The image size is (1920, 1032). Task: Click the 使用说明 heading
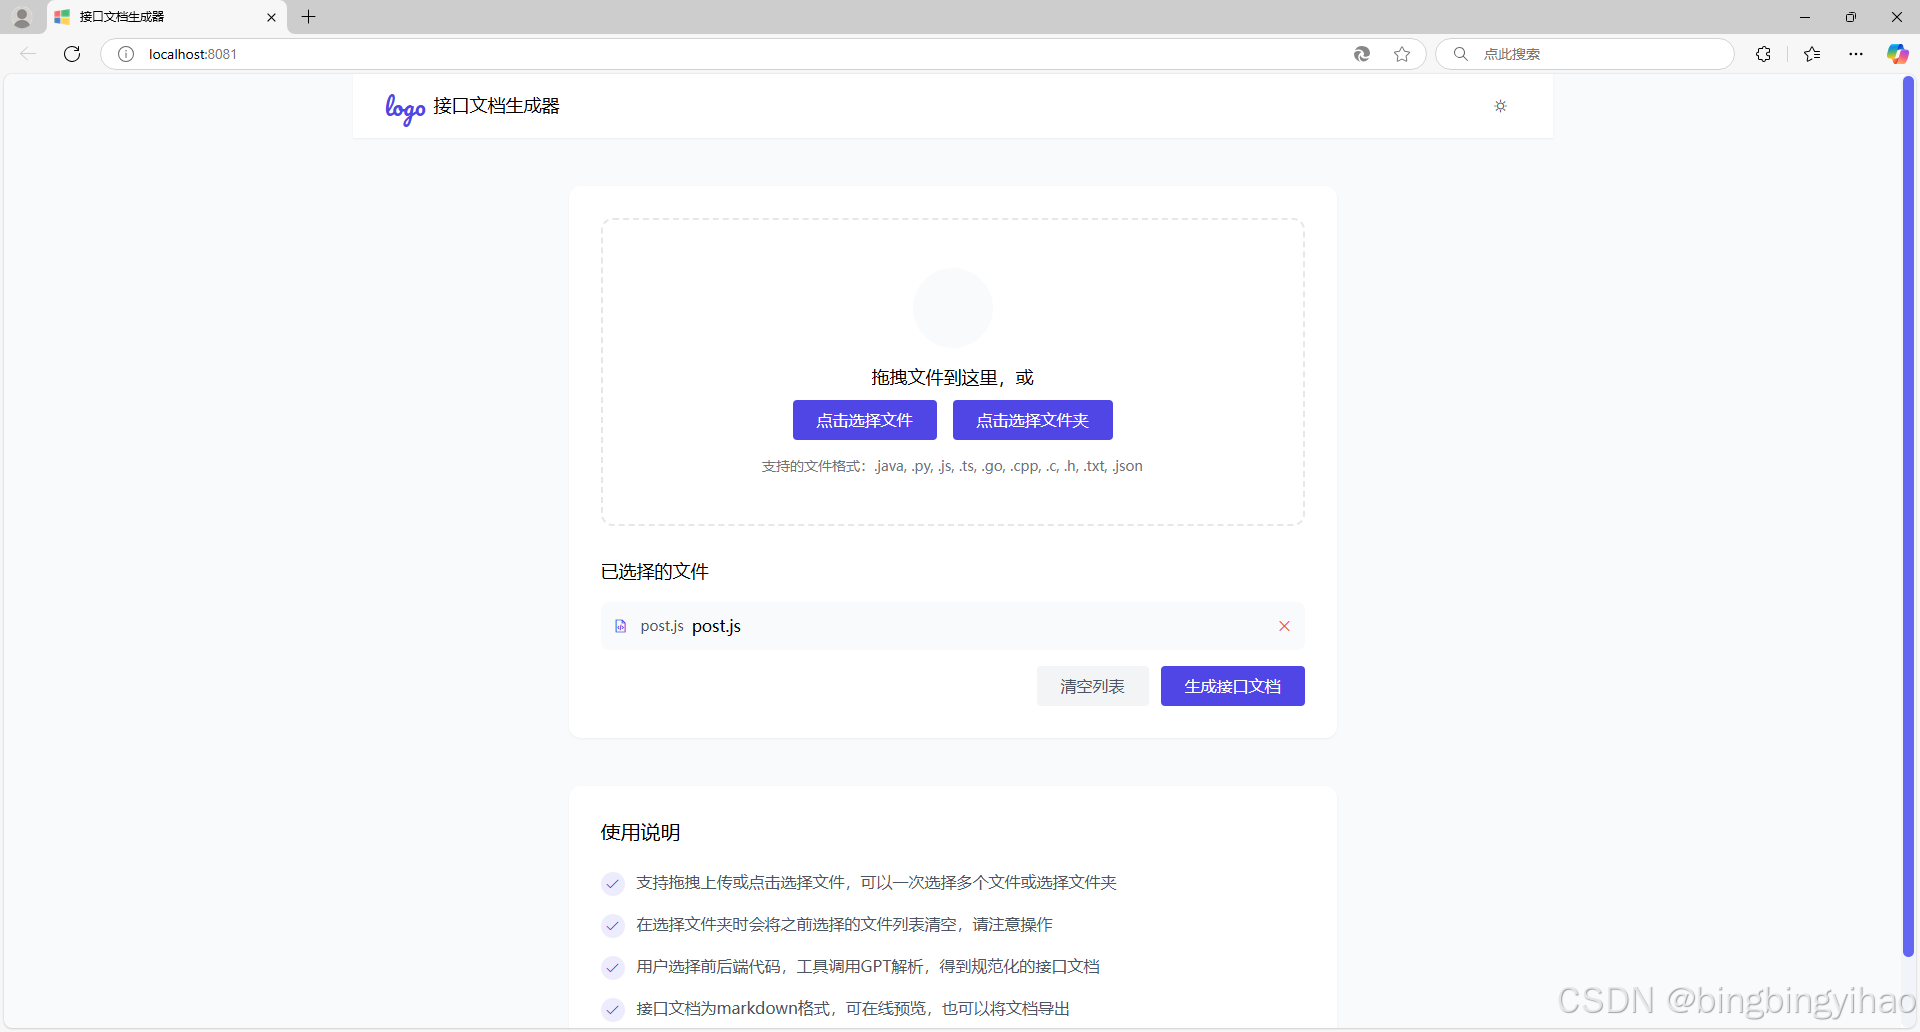pyautogui.click(x=641, y=832)
